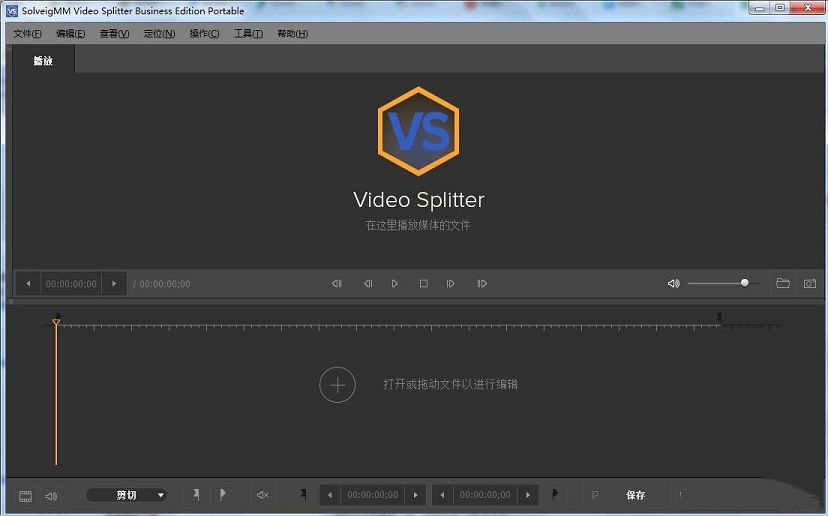Open the 查看(V) menu

coord(115,34)
